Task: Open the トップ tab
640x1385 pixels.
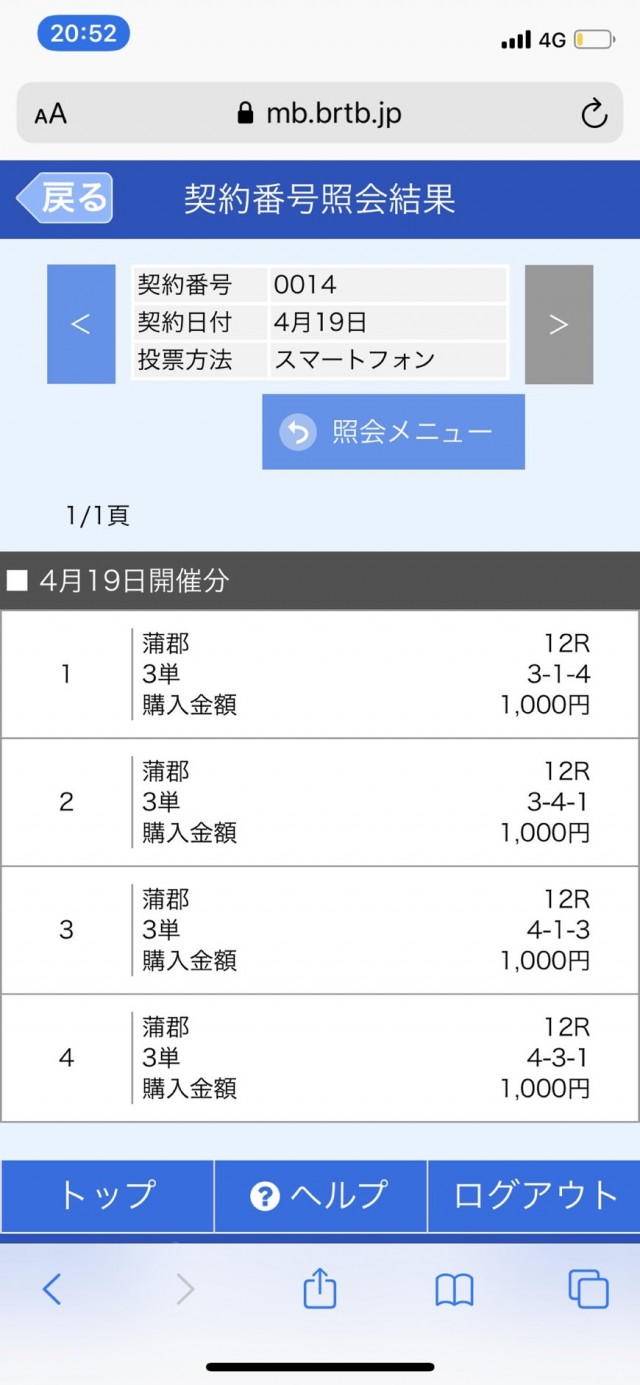Action: 107,1196
